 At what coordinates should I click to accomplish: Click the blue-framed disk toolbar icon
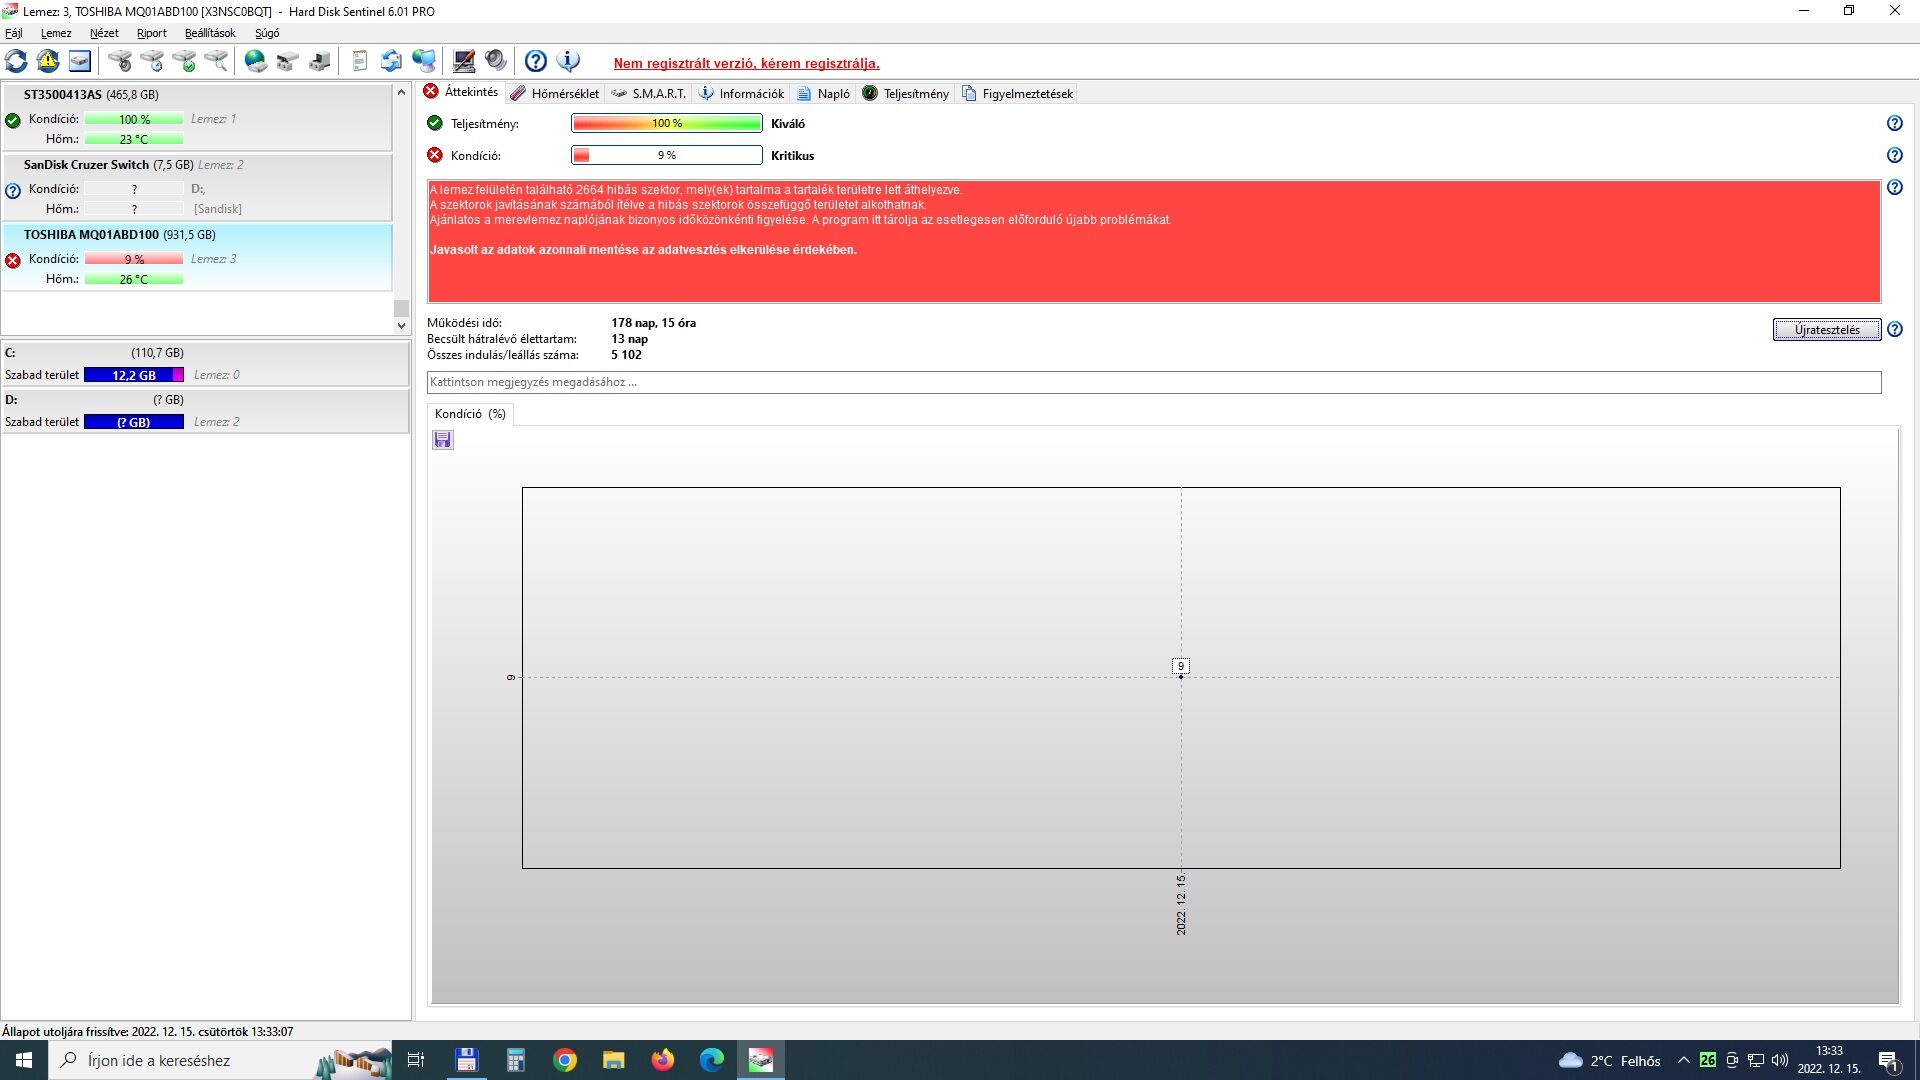pyautogui.click(x=80, y=61)
